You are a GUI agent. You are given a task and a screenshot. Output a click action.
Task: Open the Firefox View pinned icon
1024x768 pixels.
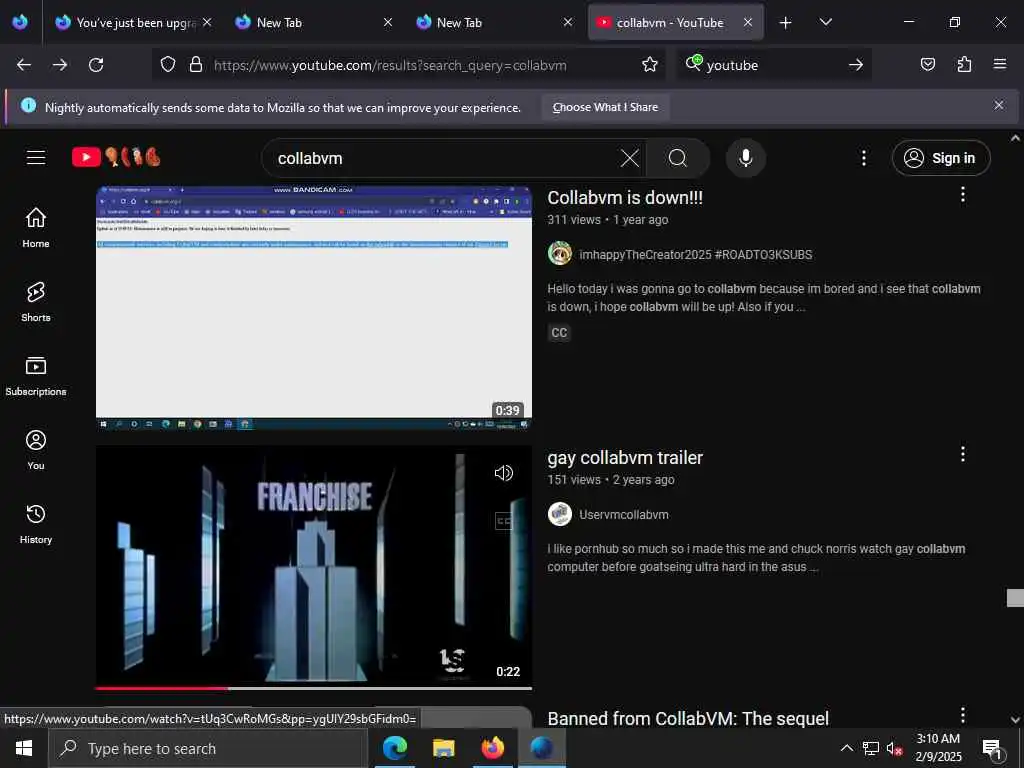tap(20, 22)
